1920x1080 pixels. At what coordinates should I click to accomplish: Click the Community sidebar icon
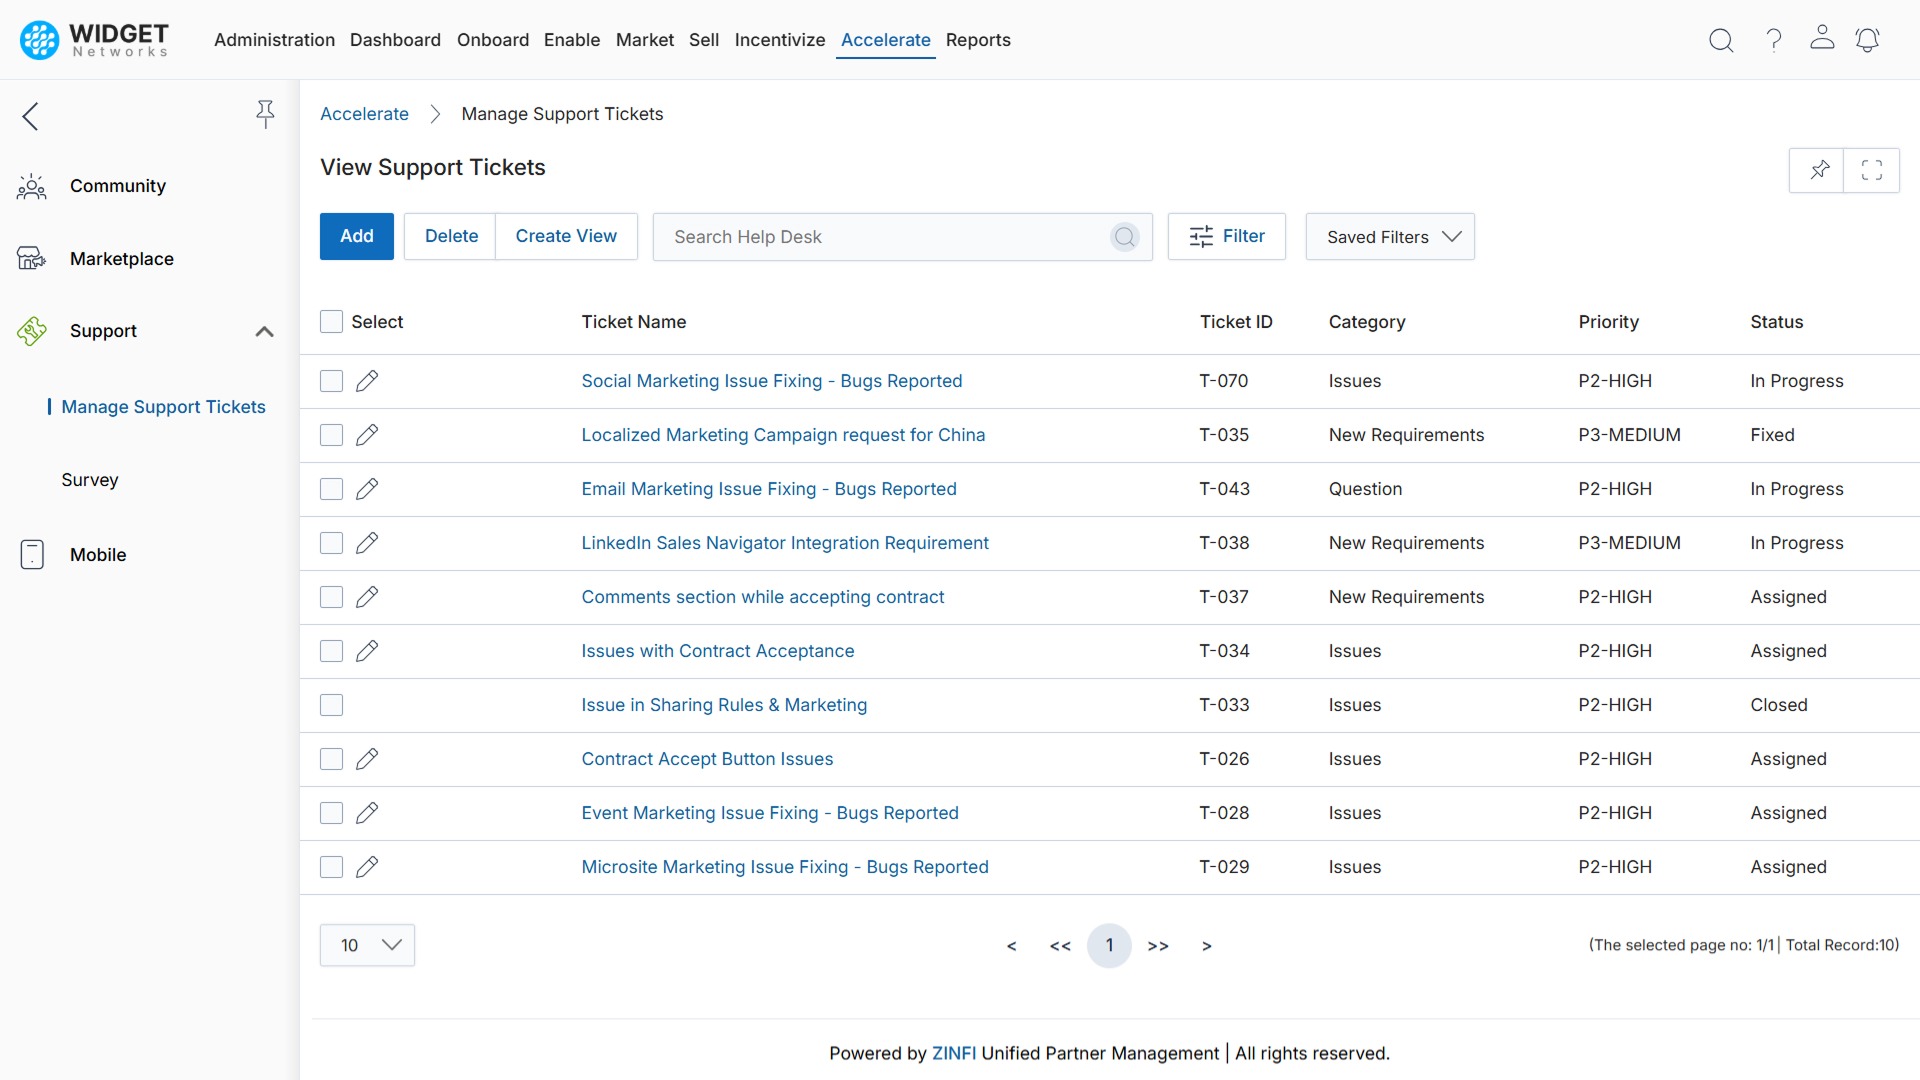point(31,185)
